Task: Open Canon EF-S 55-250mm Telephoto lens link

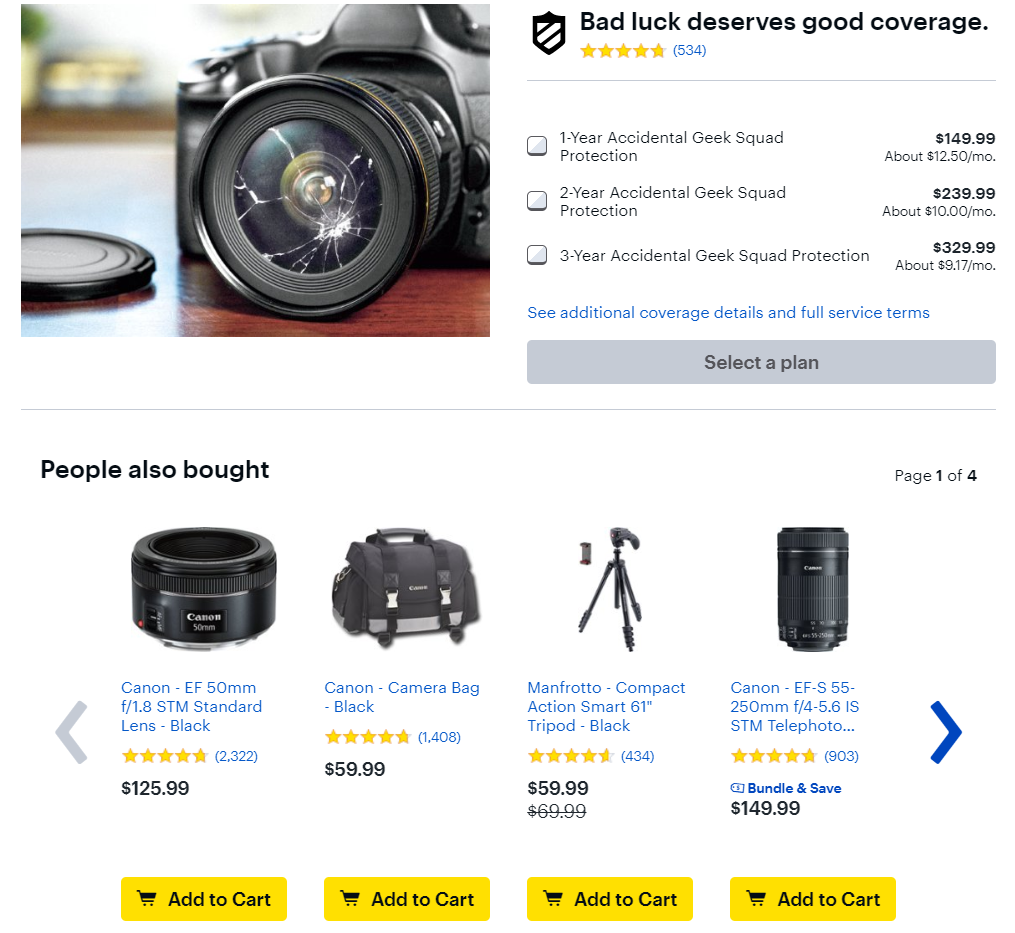Action: (x=794, y=706)
